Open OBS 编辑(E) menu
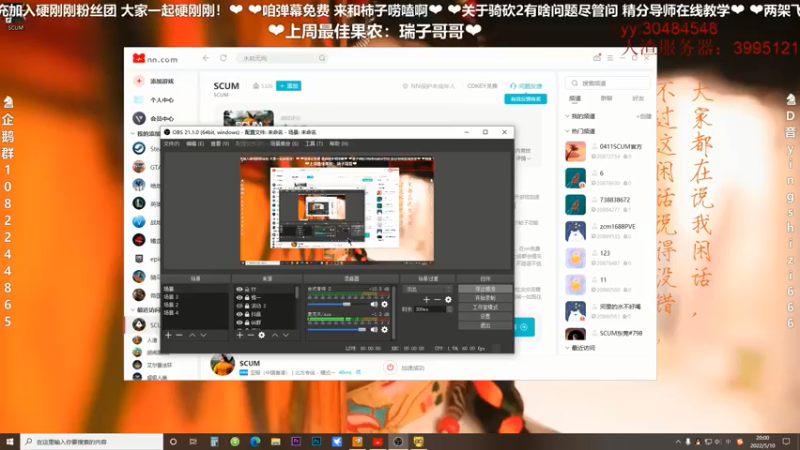 point(195,144)
